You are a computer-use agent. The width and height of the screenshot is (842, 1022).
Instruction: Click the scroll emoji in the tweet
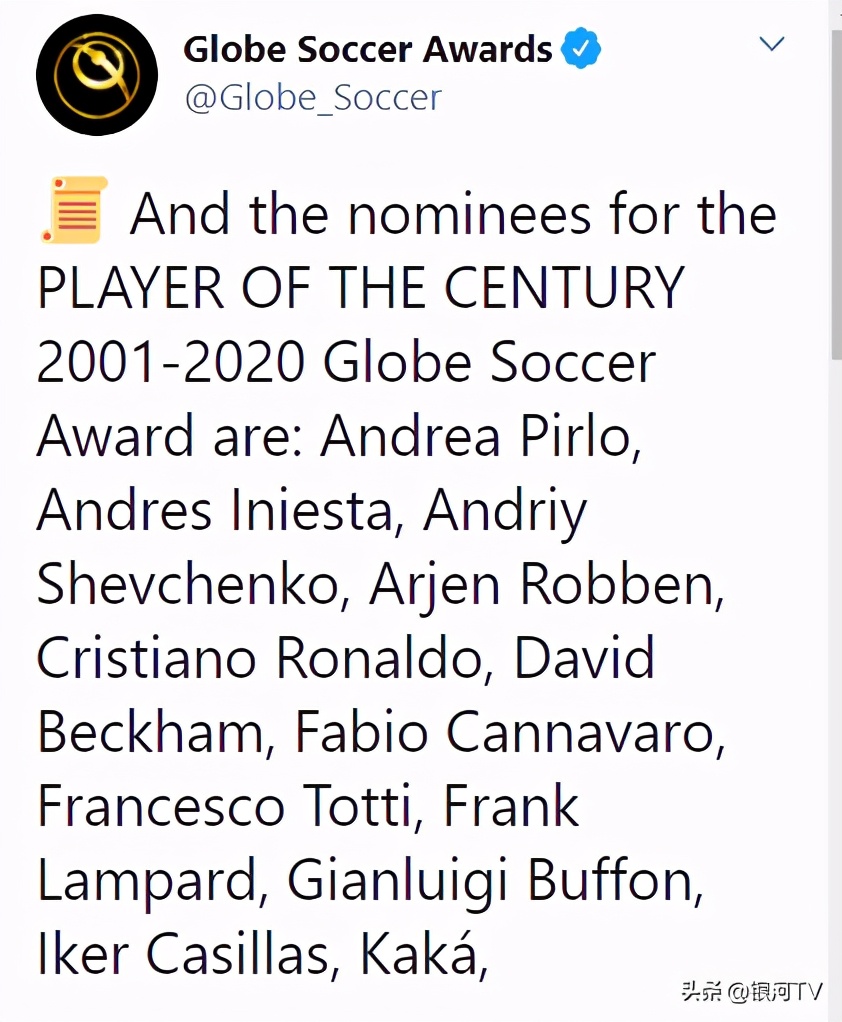coord(73,211)
